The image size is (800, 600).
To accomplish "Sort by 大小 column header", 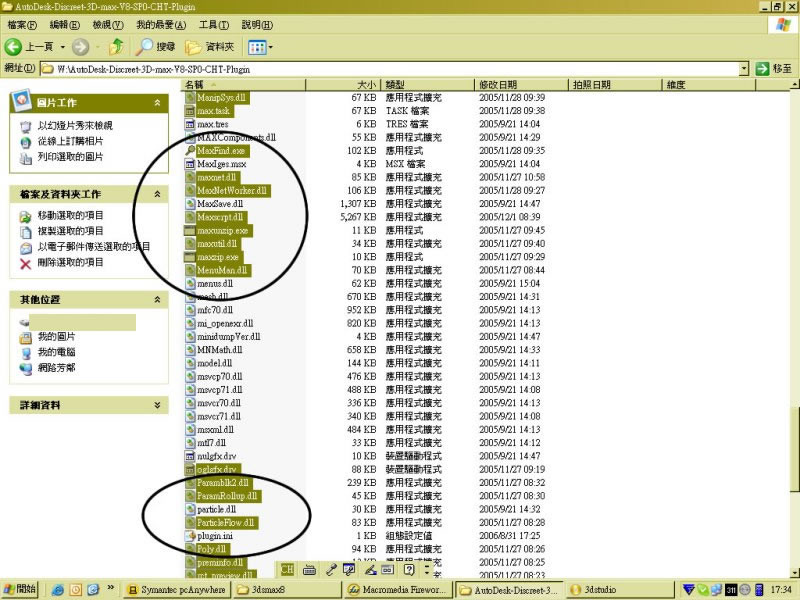I will click(x=343, y=85).
